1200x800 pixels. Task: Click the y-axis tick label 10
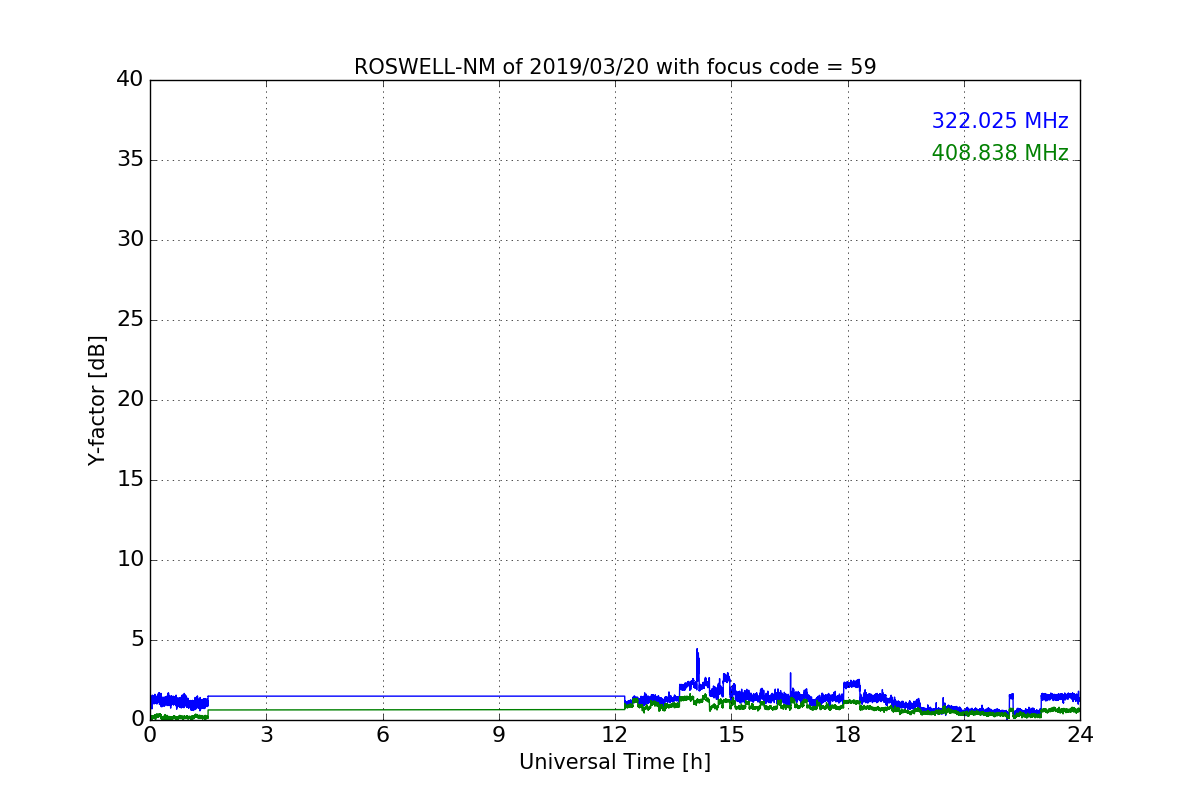[130, 560]
